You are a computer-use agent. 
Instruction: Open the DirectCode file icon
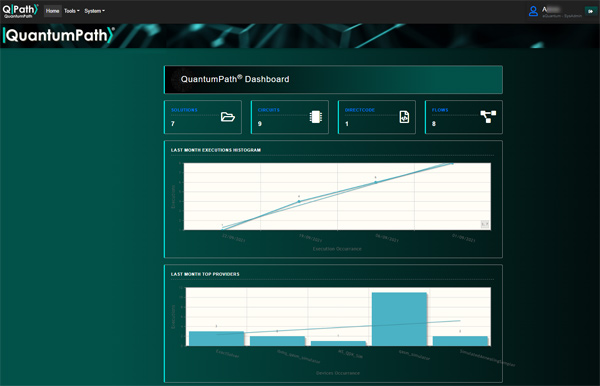coord(404,117)
